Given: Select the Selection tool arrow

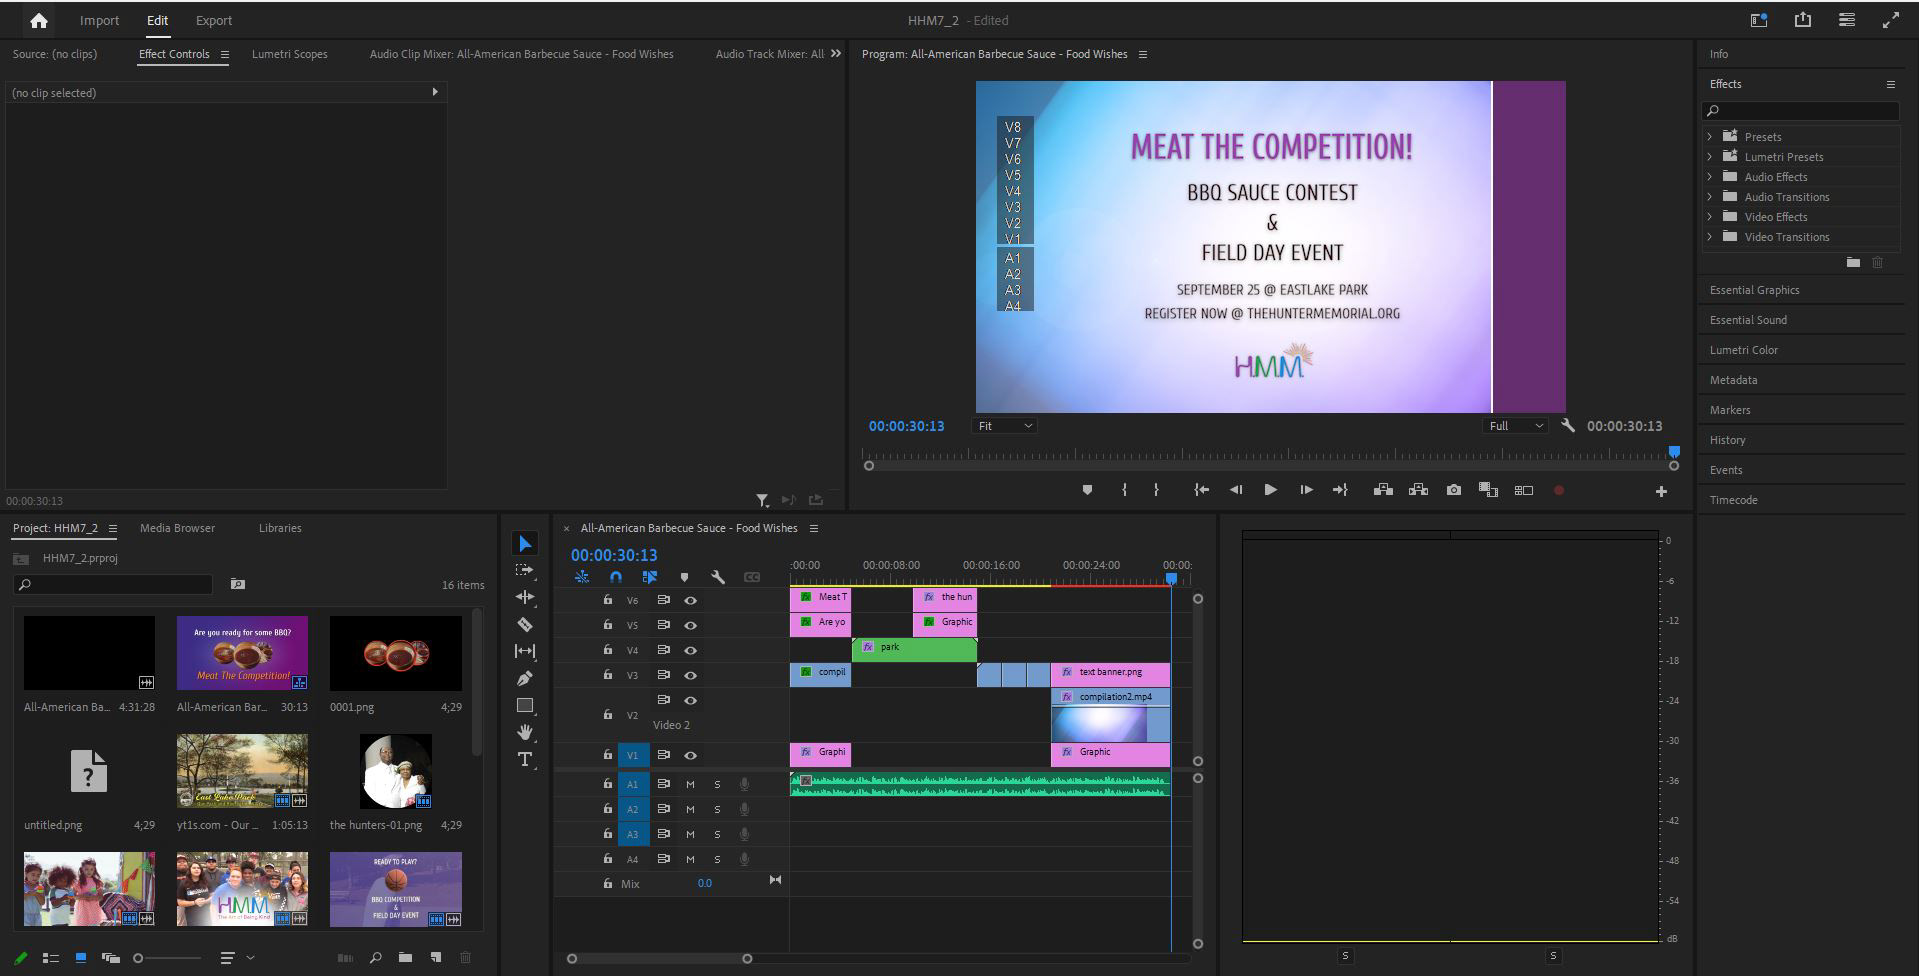Looking at the screenshot, I should point(525,543).
